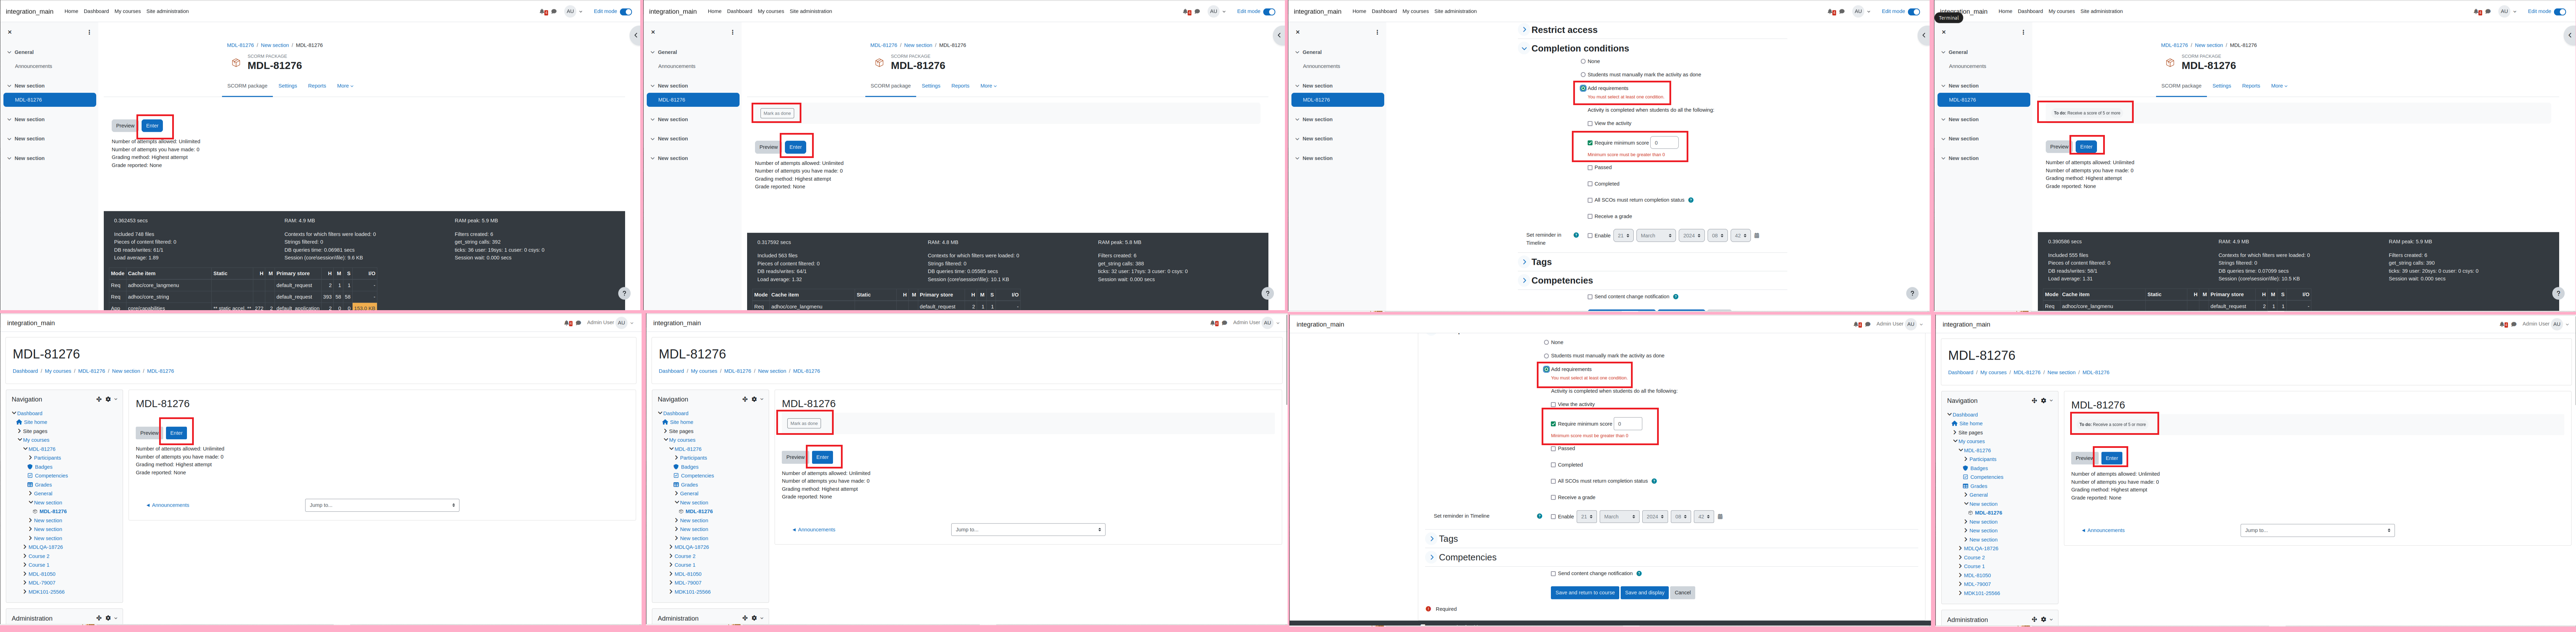Check Receive a grade in form with Save buttons
Screen dimensions: 2576x632
1553,497
